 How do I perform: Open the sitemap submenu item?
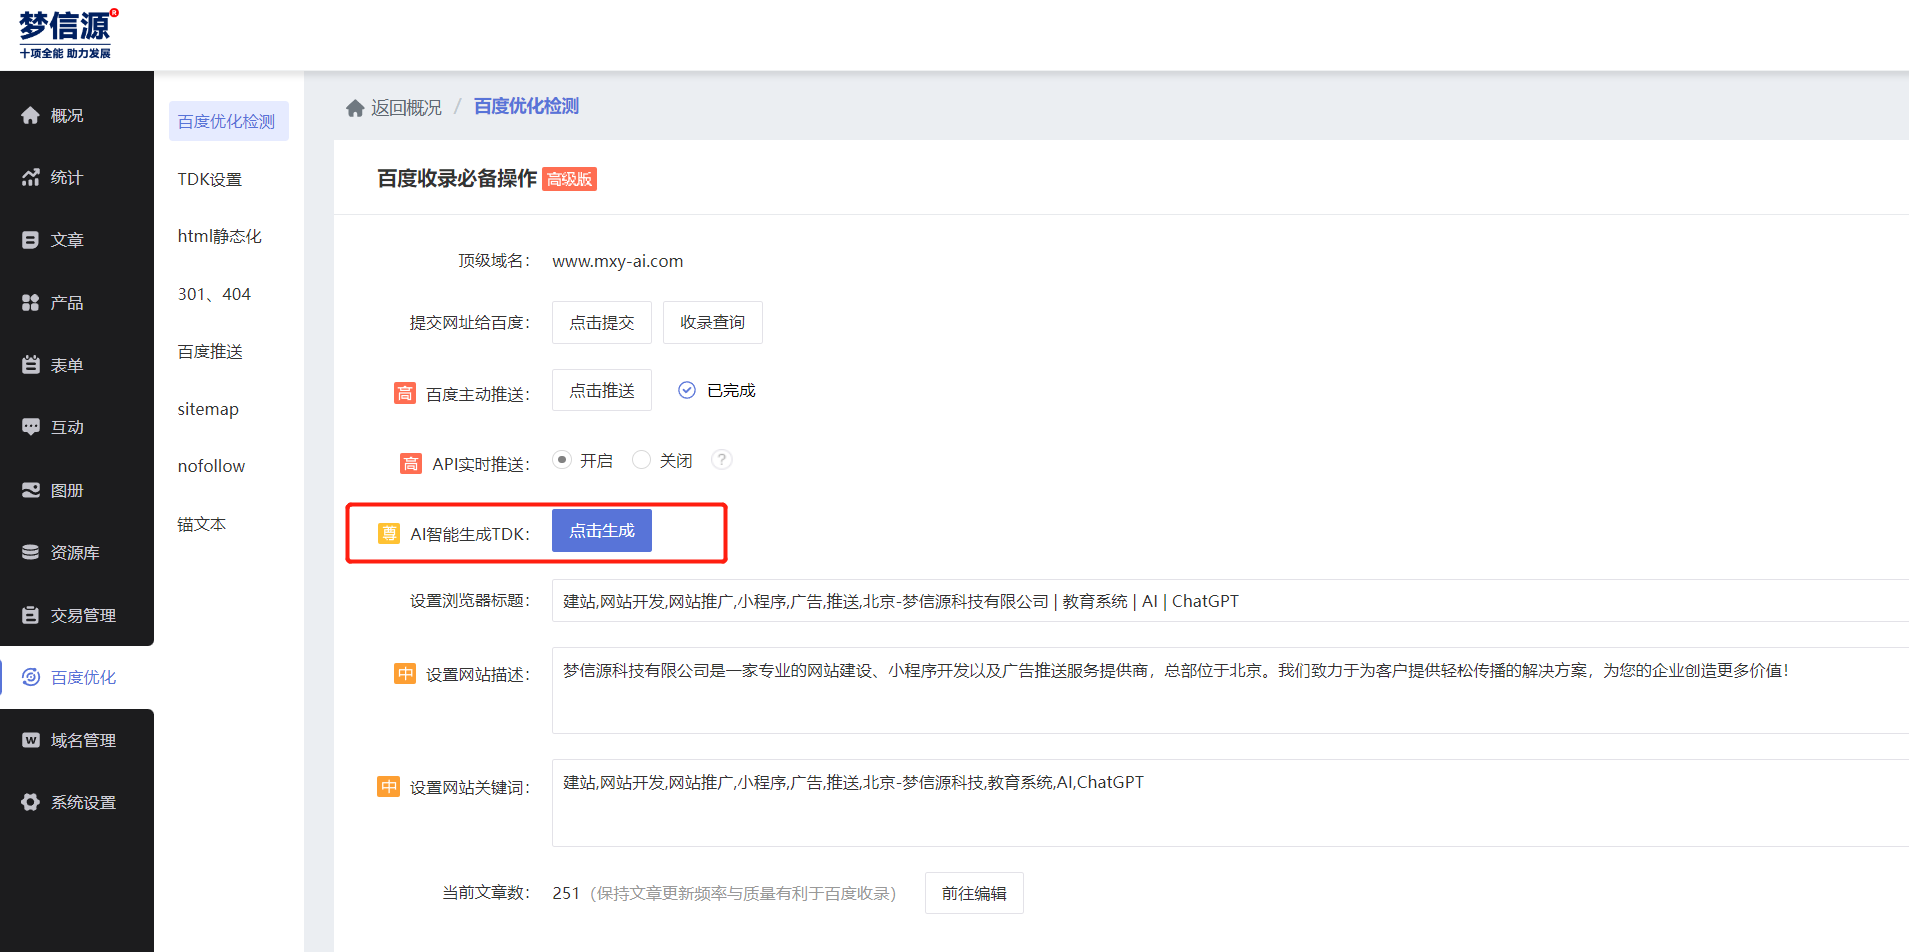208,409
